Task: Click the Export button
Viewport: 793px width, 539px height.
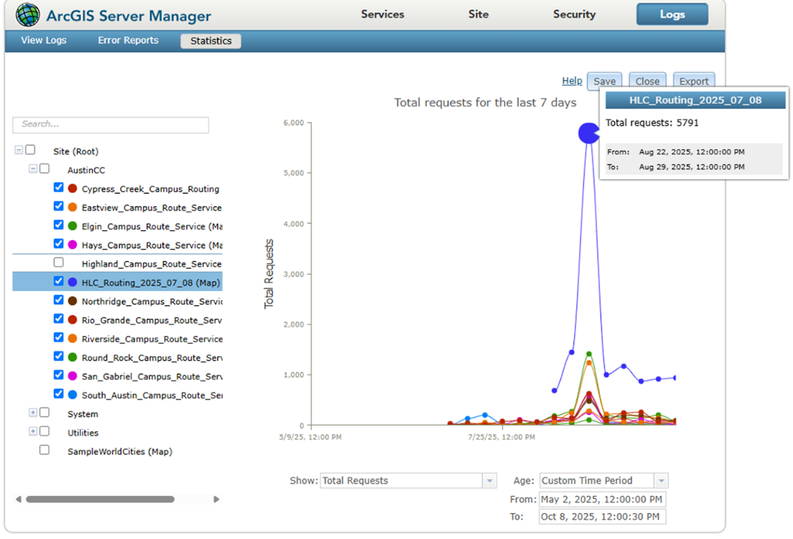Action: pos(694,81)
